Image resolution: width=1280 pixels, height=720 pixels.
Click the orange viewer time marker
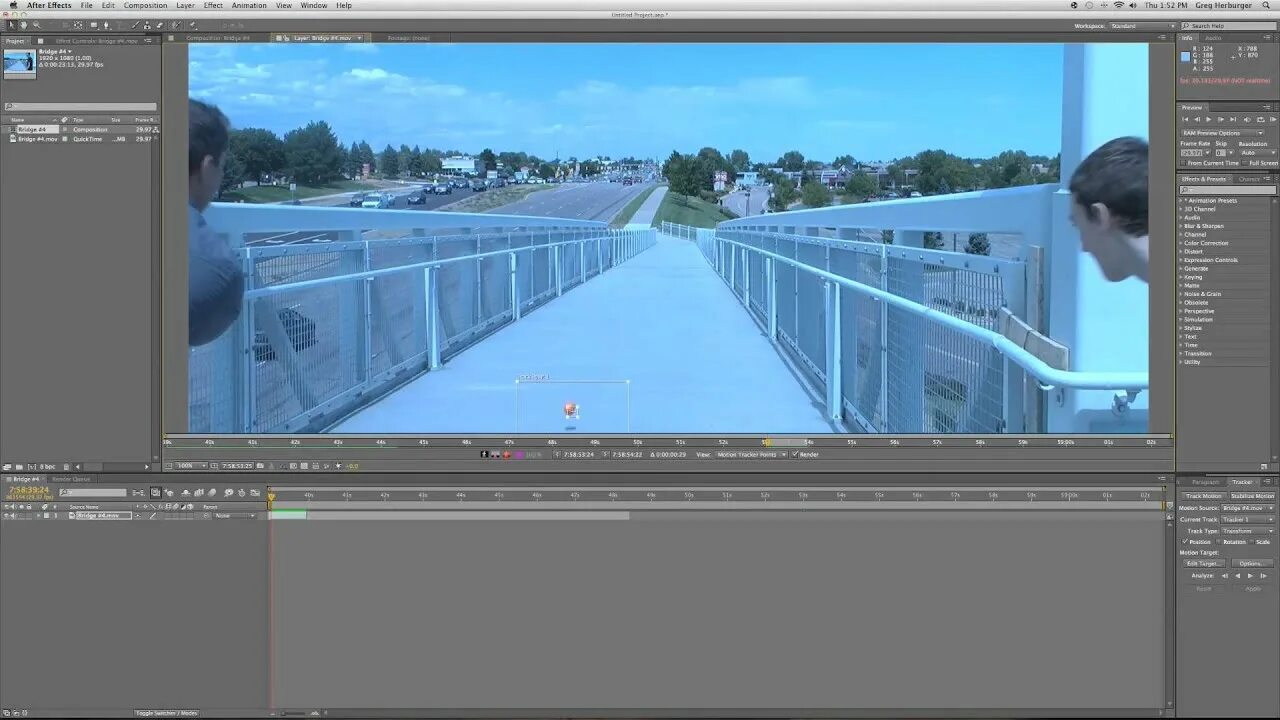(x=766, y=441)
